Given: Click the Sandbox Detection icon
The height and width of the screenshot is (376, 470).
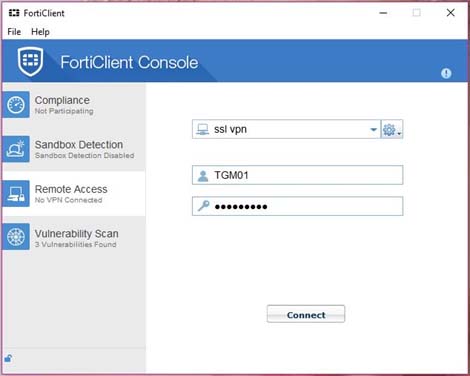Looking at the screenshot, I should [x=16, y=149].
